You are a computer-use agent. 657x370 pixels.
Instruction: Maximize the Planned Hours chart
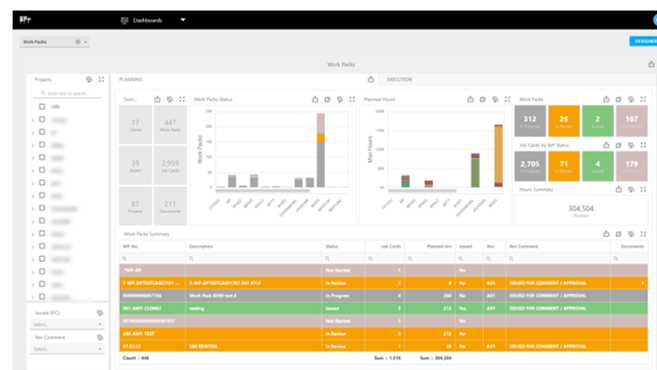pos(507,99)
